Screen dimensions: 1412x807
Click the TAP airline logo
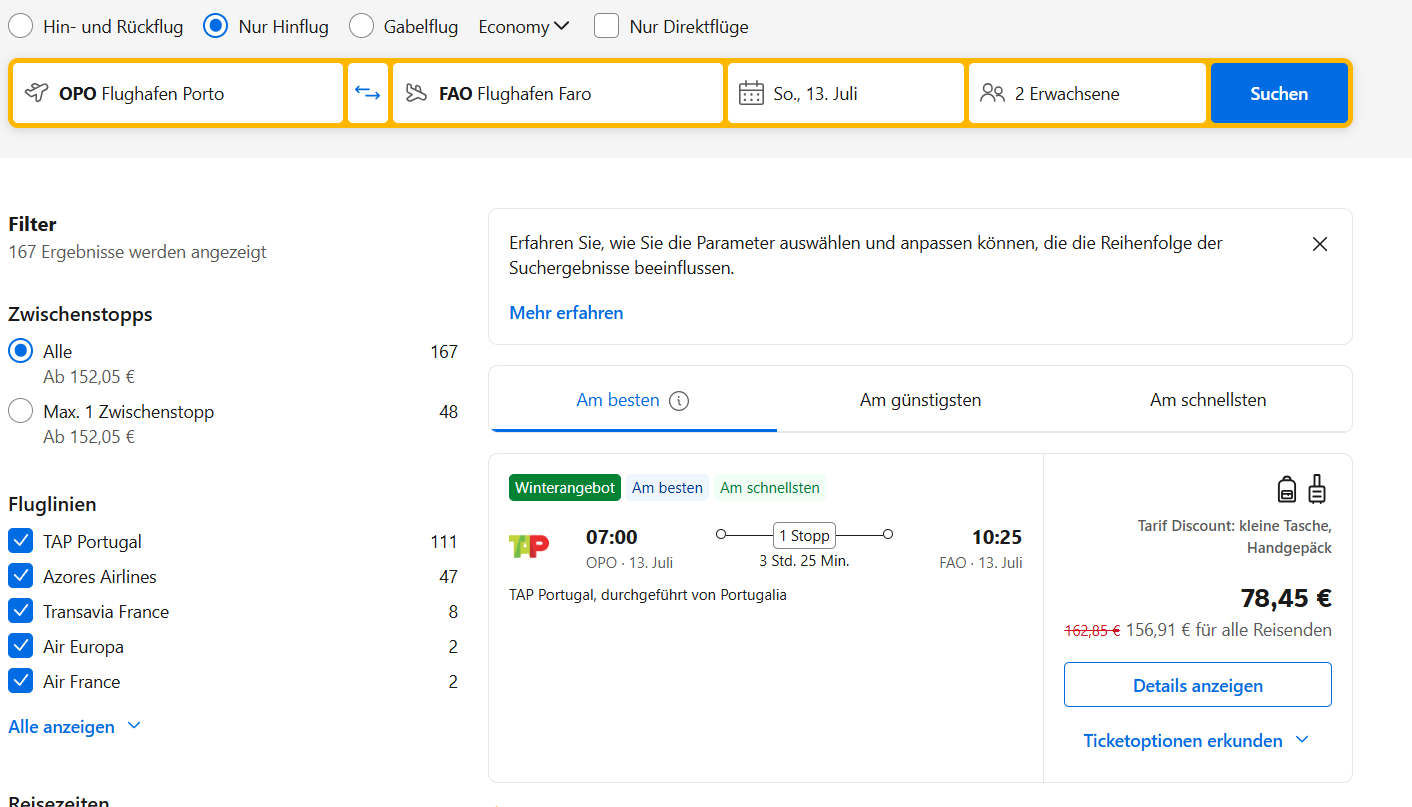tap(529, 546)
